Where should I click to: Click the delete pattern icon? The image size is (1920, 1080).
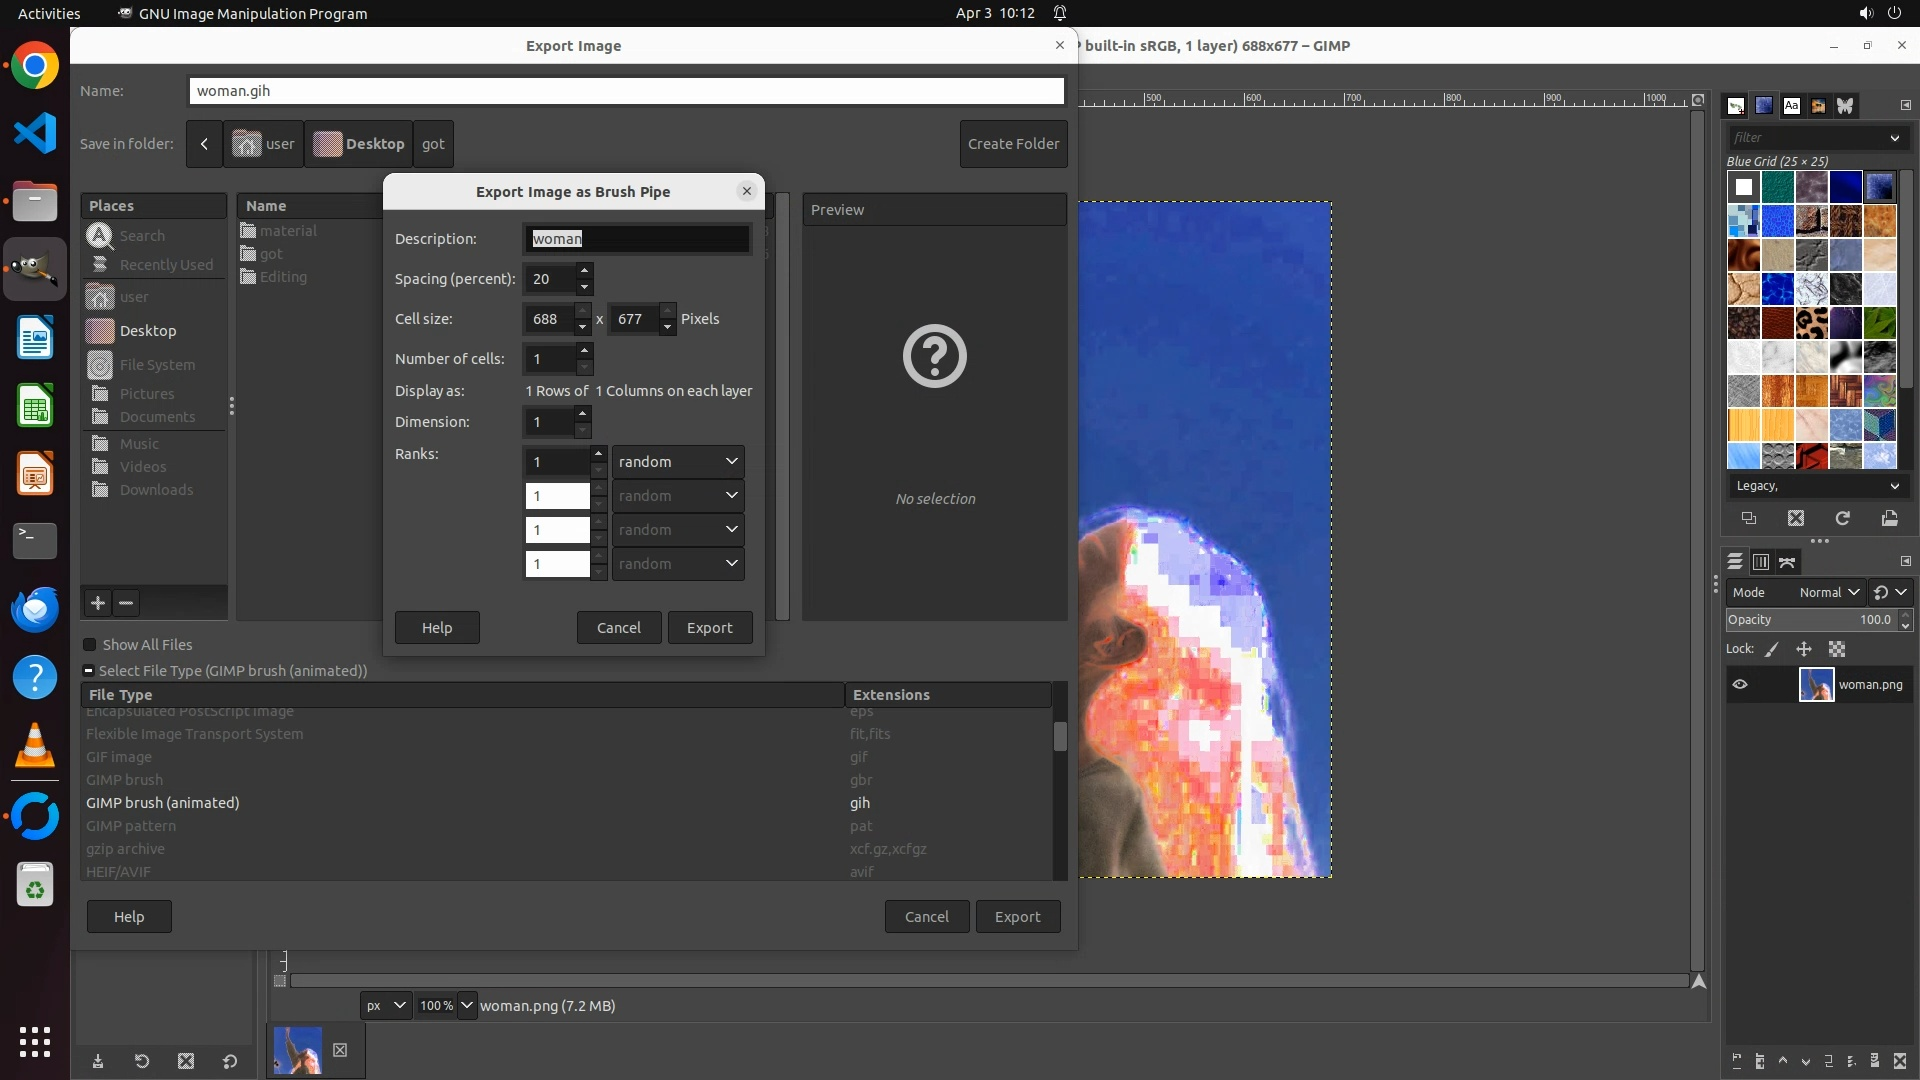coord(1796,518)
